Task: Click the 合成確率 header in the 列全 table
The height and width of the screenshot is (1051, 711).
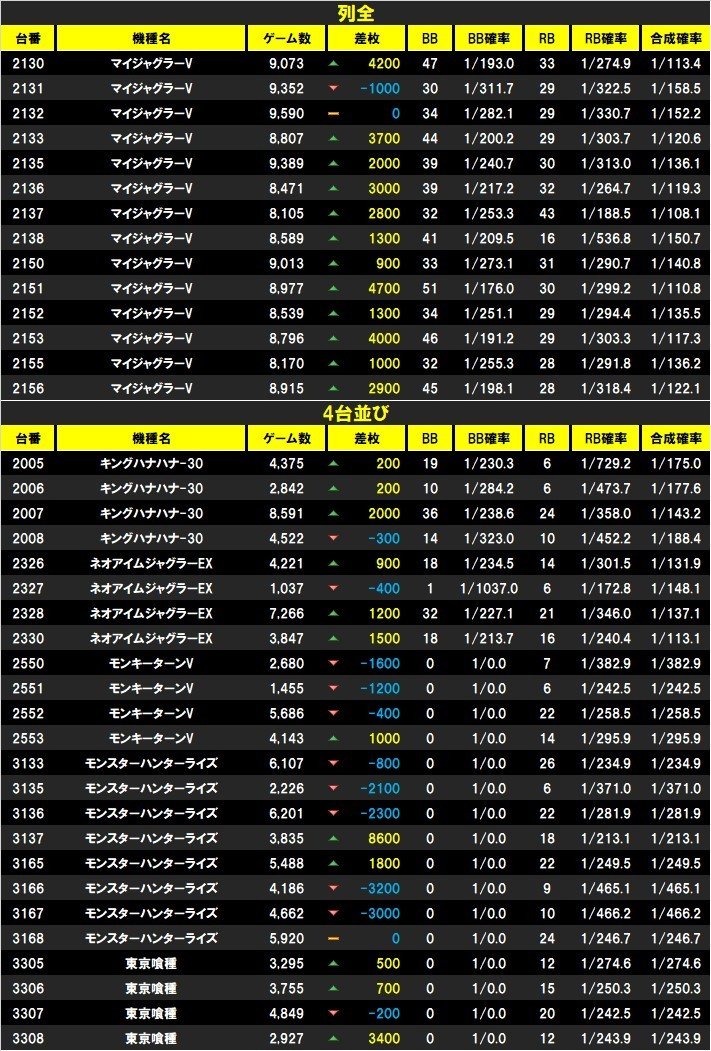Action: click(675, 38)
